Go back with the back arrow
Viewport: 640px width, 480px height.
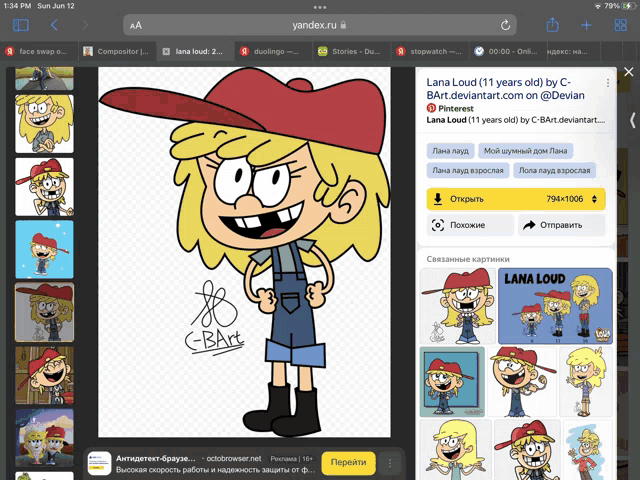coord(54,25)
